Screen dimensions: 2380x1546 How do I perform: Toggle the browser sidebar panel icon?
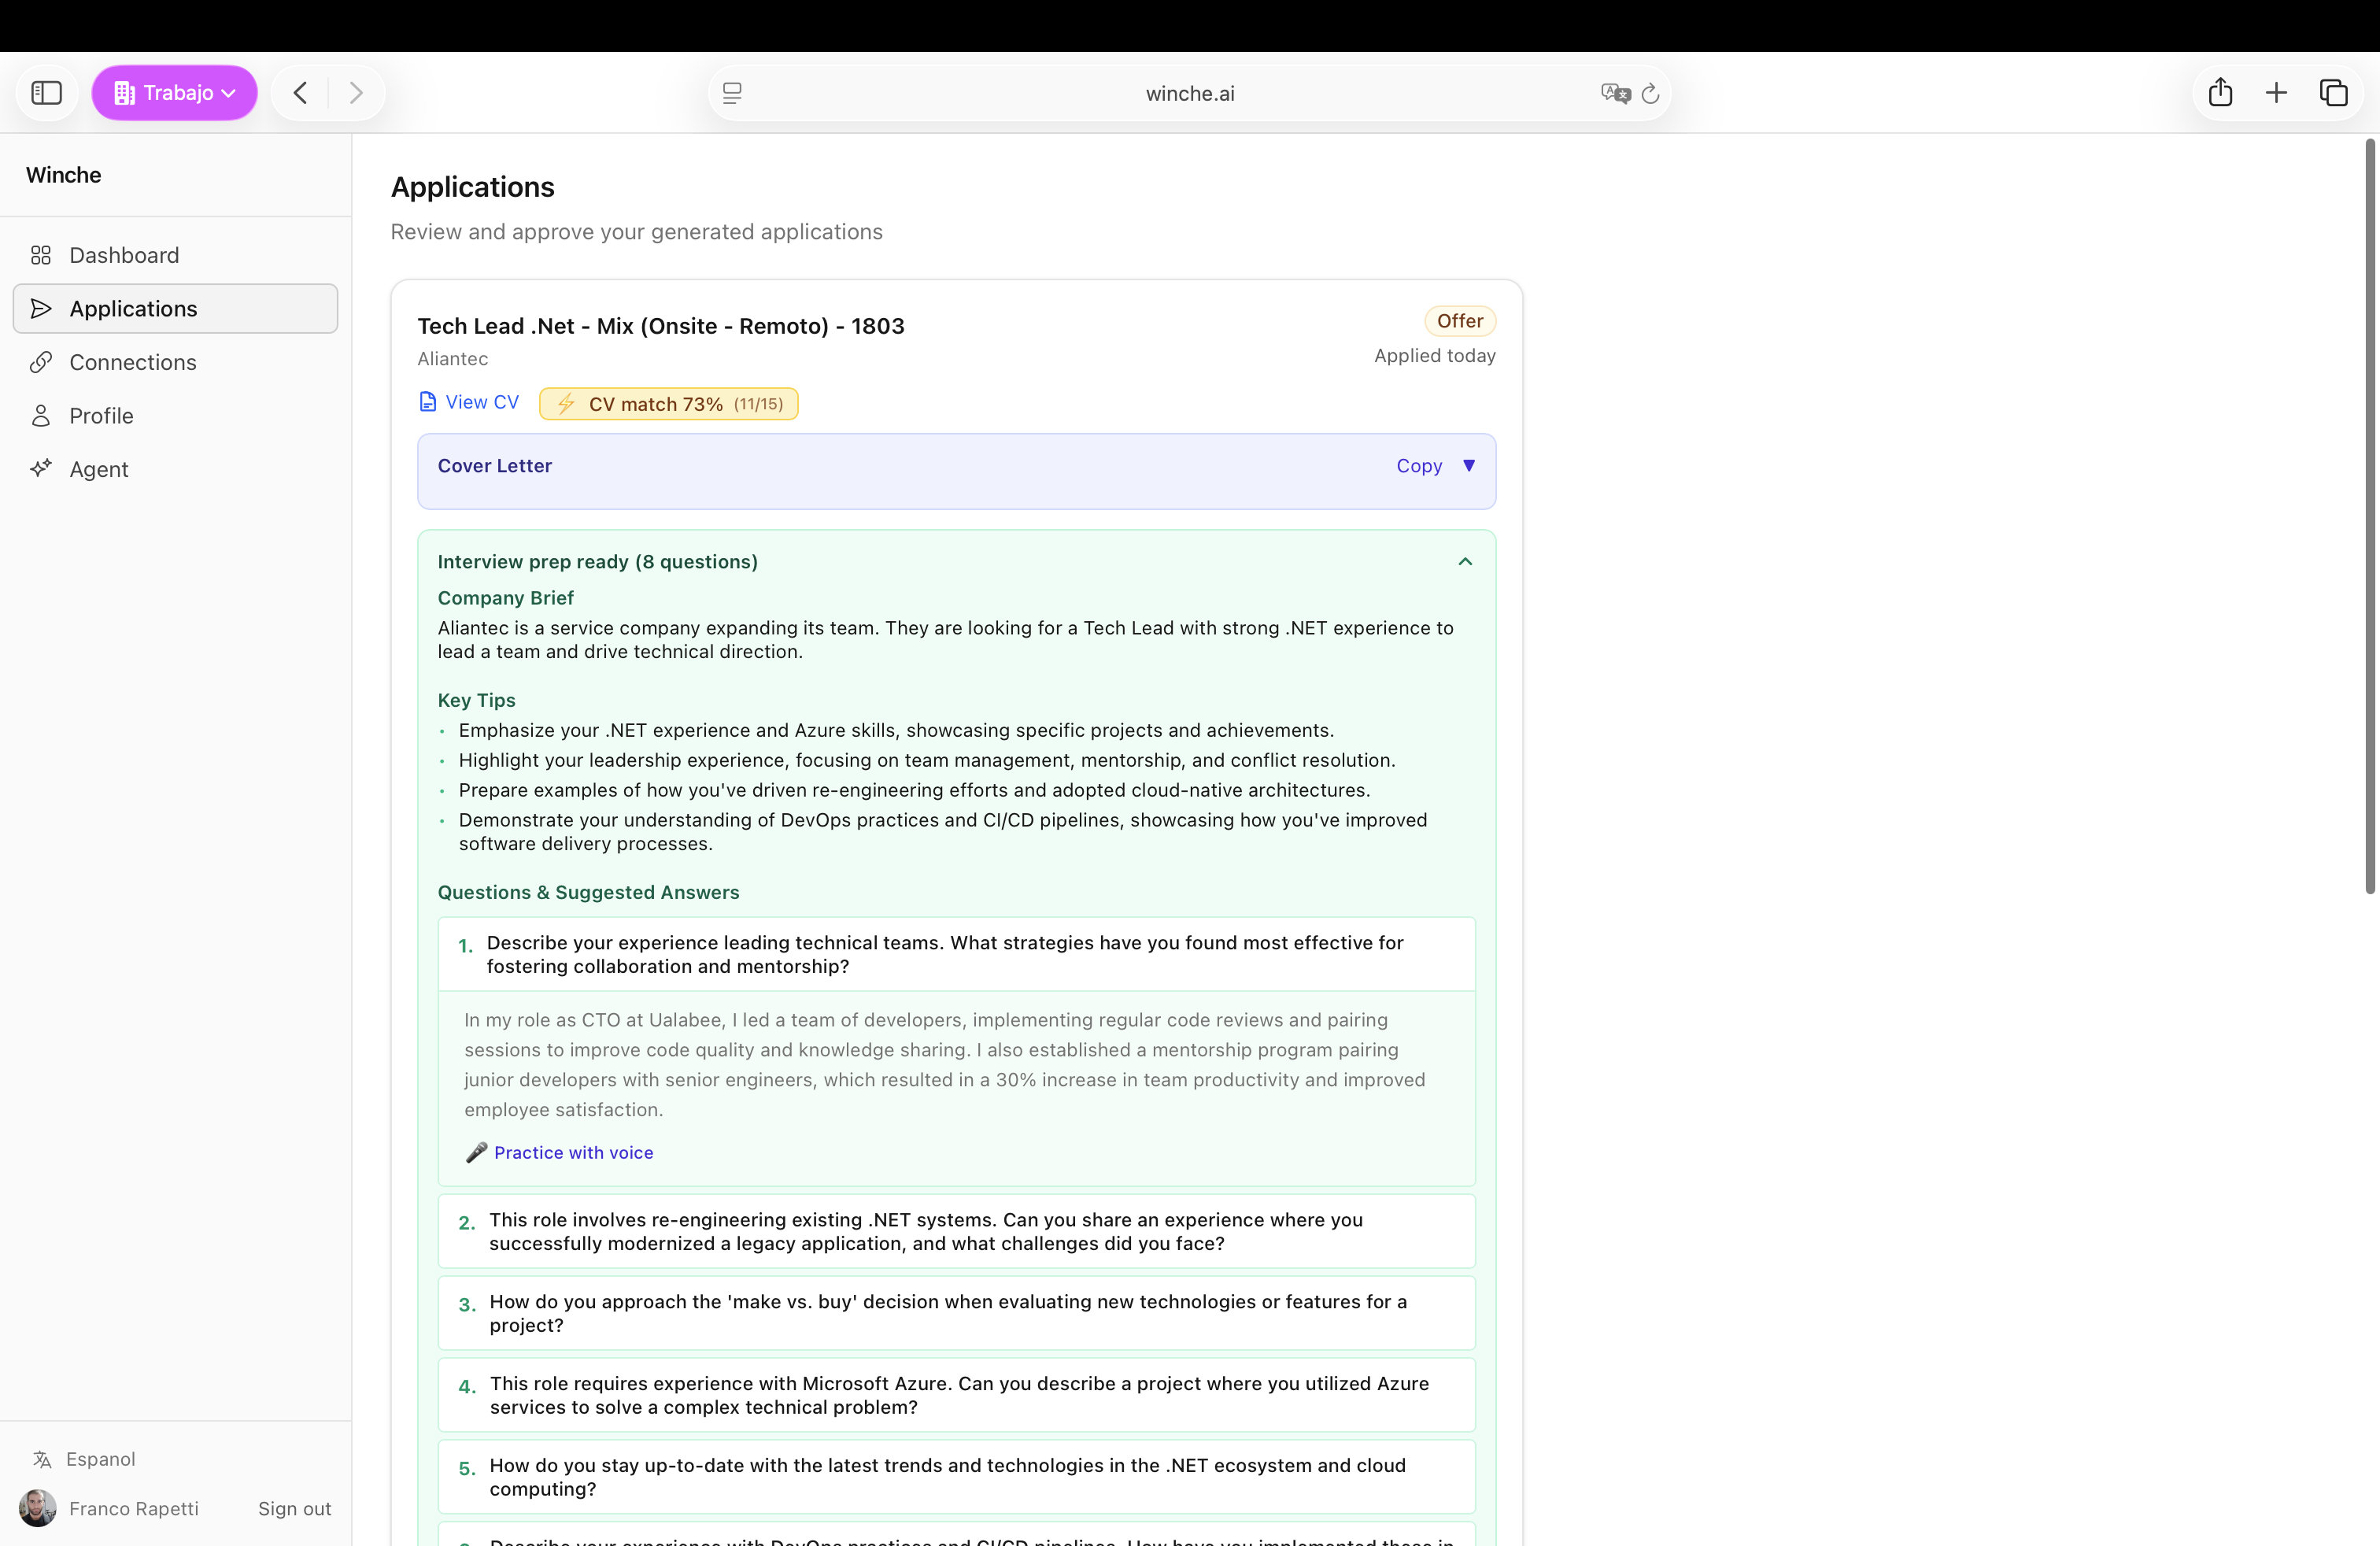click(x=47, y=93)
